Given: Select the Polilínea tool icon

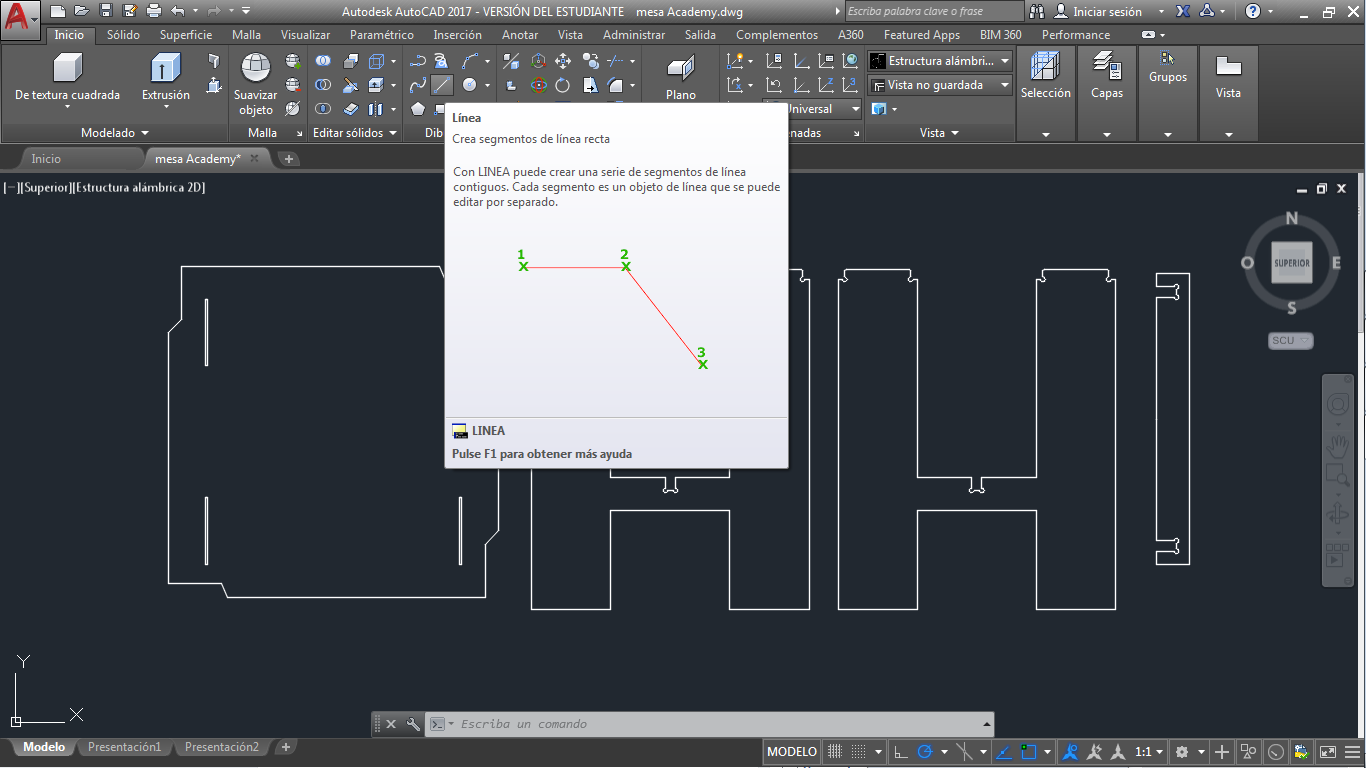Looking at the screenshot, I should coord(418,61).
